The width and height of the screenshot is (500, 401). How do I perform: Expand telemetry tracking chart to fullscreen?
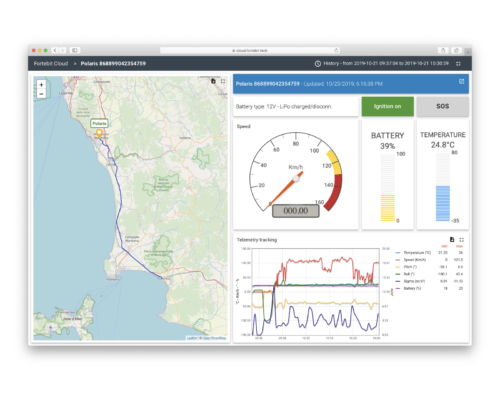click(462, 239)
